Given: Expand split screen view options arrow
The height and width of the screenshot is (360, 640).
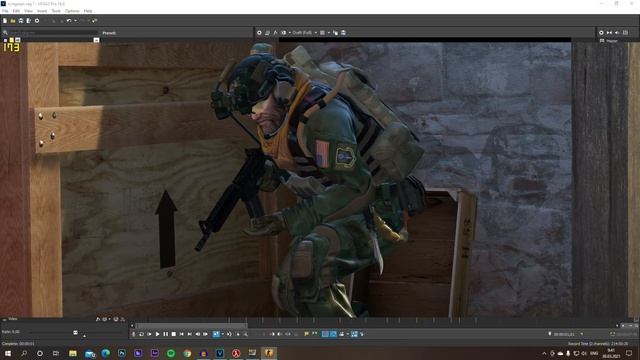Looking at the screenshot, I should (290, 33).
